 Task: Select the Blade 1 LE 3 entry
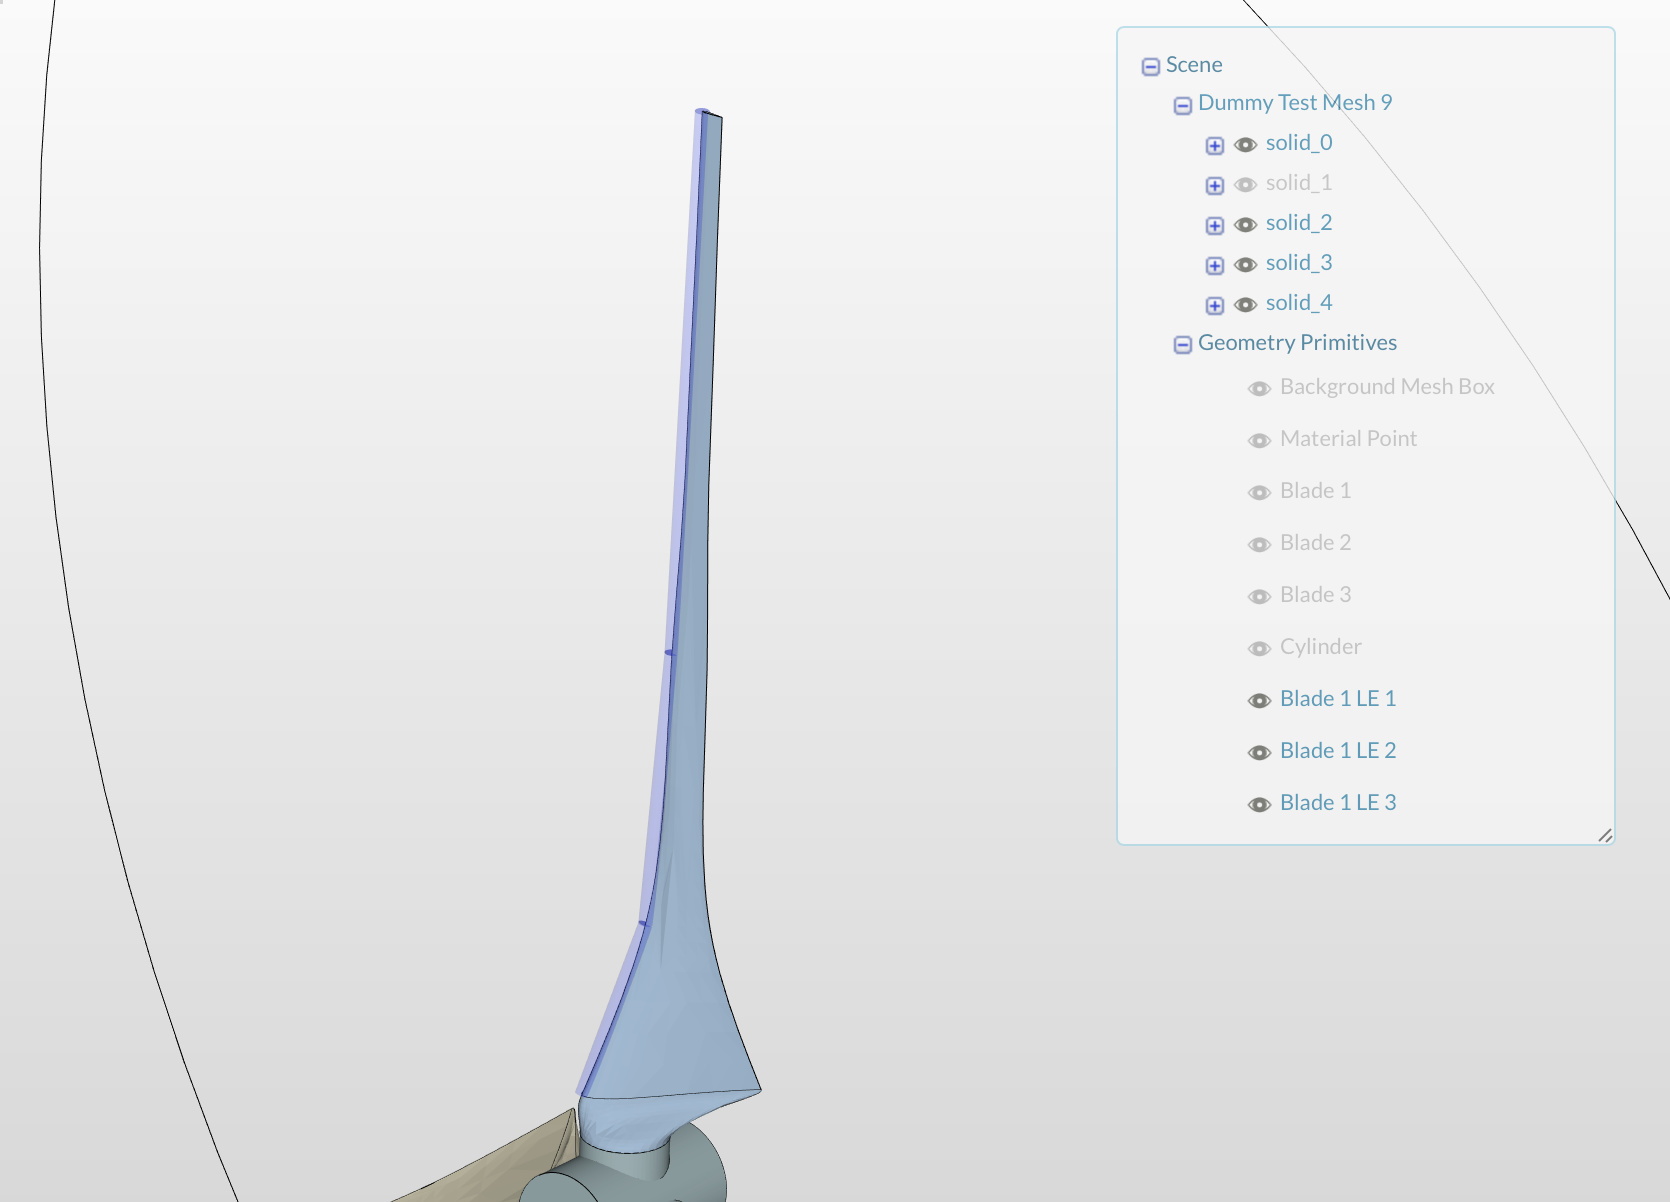pos(1338,803)
